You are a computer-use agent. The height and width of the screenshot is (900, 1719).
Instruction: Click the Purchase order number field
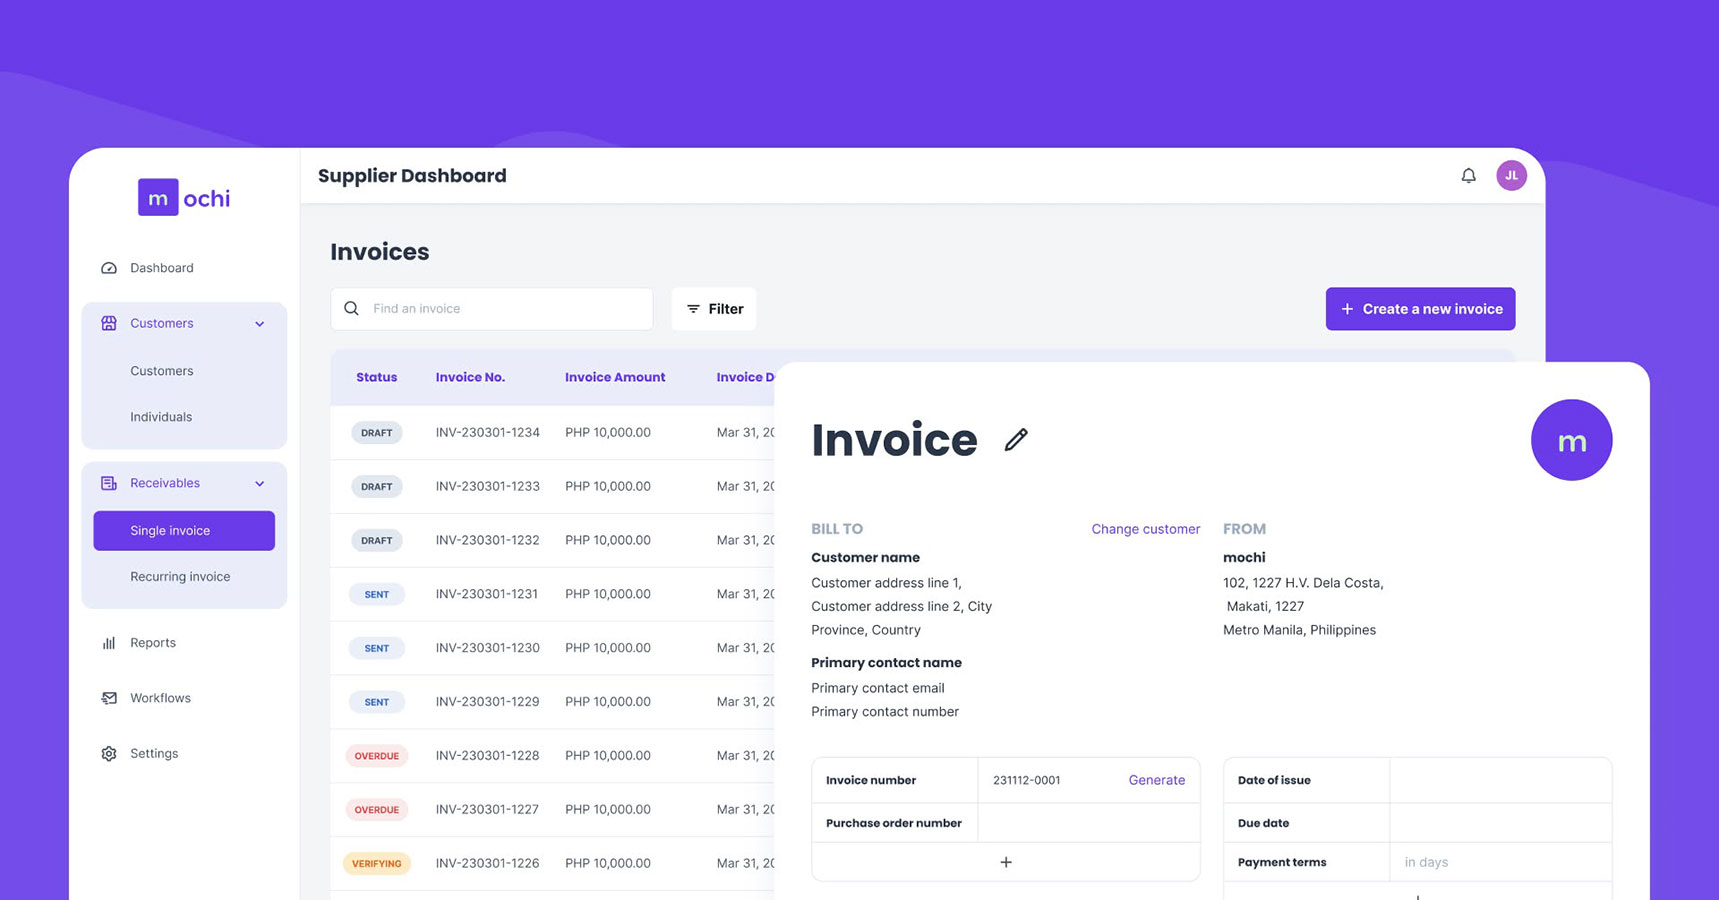[1088, 823]
